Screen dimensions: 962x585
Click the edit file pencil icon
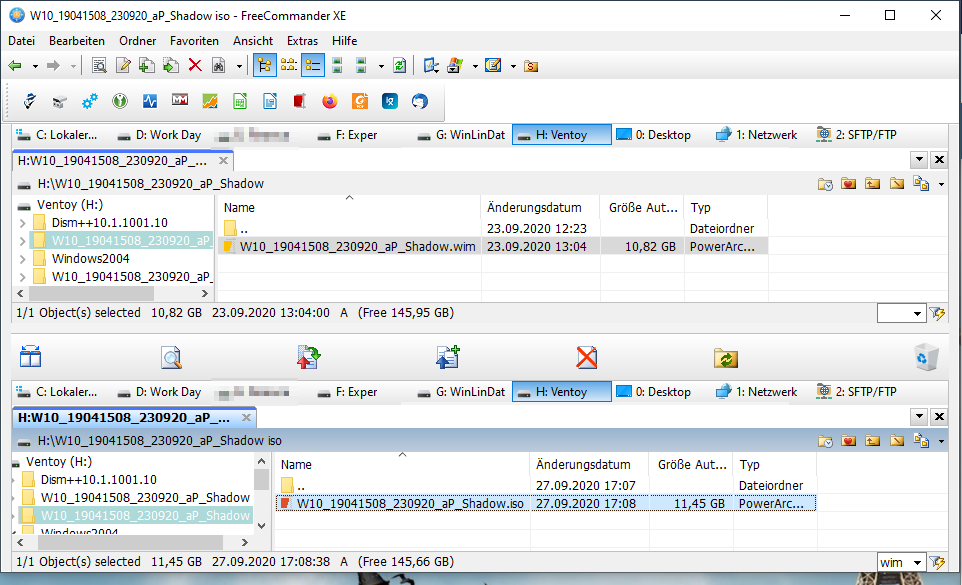tap(123, 66)
